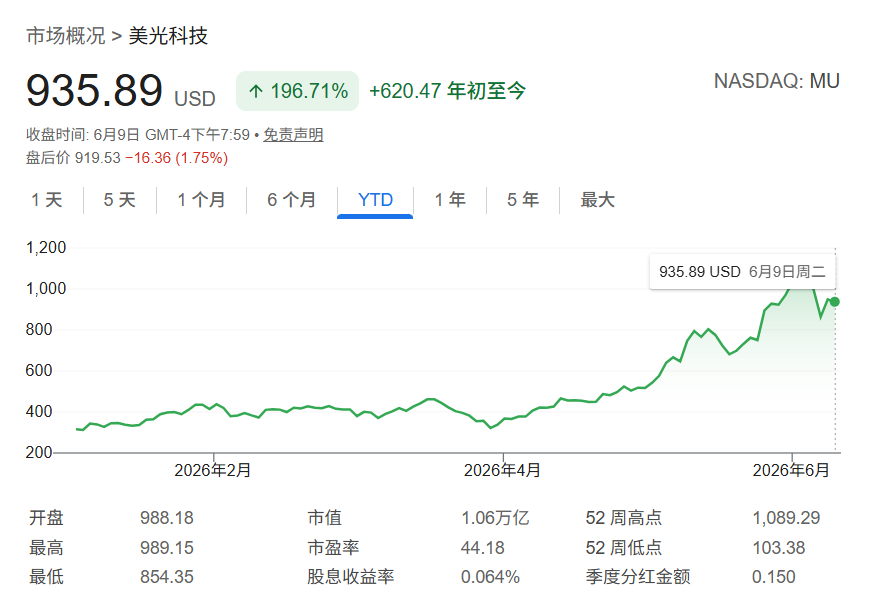The width and height of the screenshot is (877, 605).
Task: Click the 2026年6月 axis label
Action: point(791,470)
